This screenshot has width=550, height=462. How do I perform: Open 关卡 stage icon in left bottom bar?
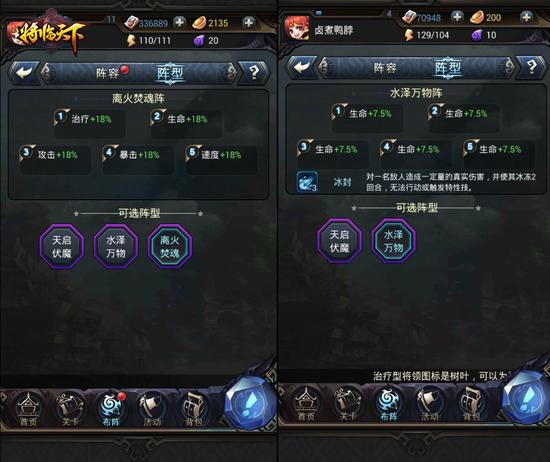(70, 410)
